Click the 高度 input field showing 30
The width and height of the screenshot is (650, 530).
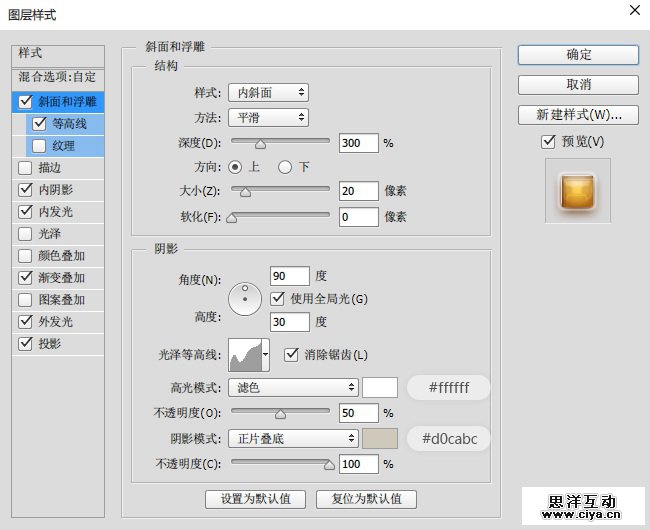pyautogui.click(x=290, y=322)
